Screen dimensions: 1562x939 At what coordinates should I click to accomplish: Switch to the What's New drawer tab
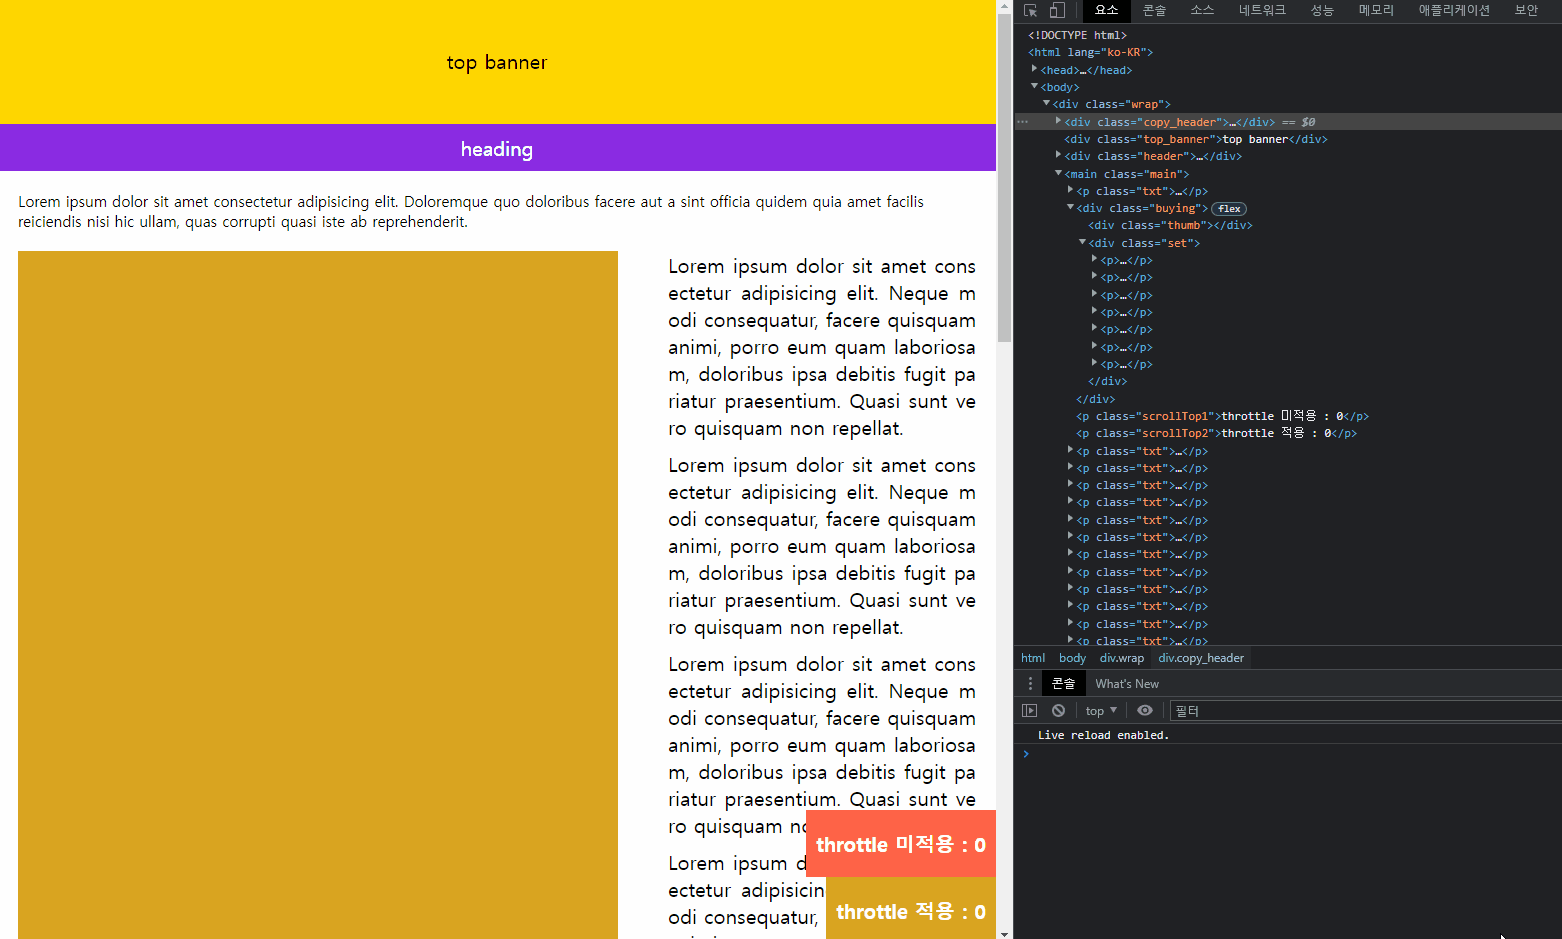tap(1127, 684)
